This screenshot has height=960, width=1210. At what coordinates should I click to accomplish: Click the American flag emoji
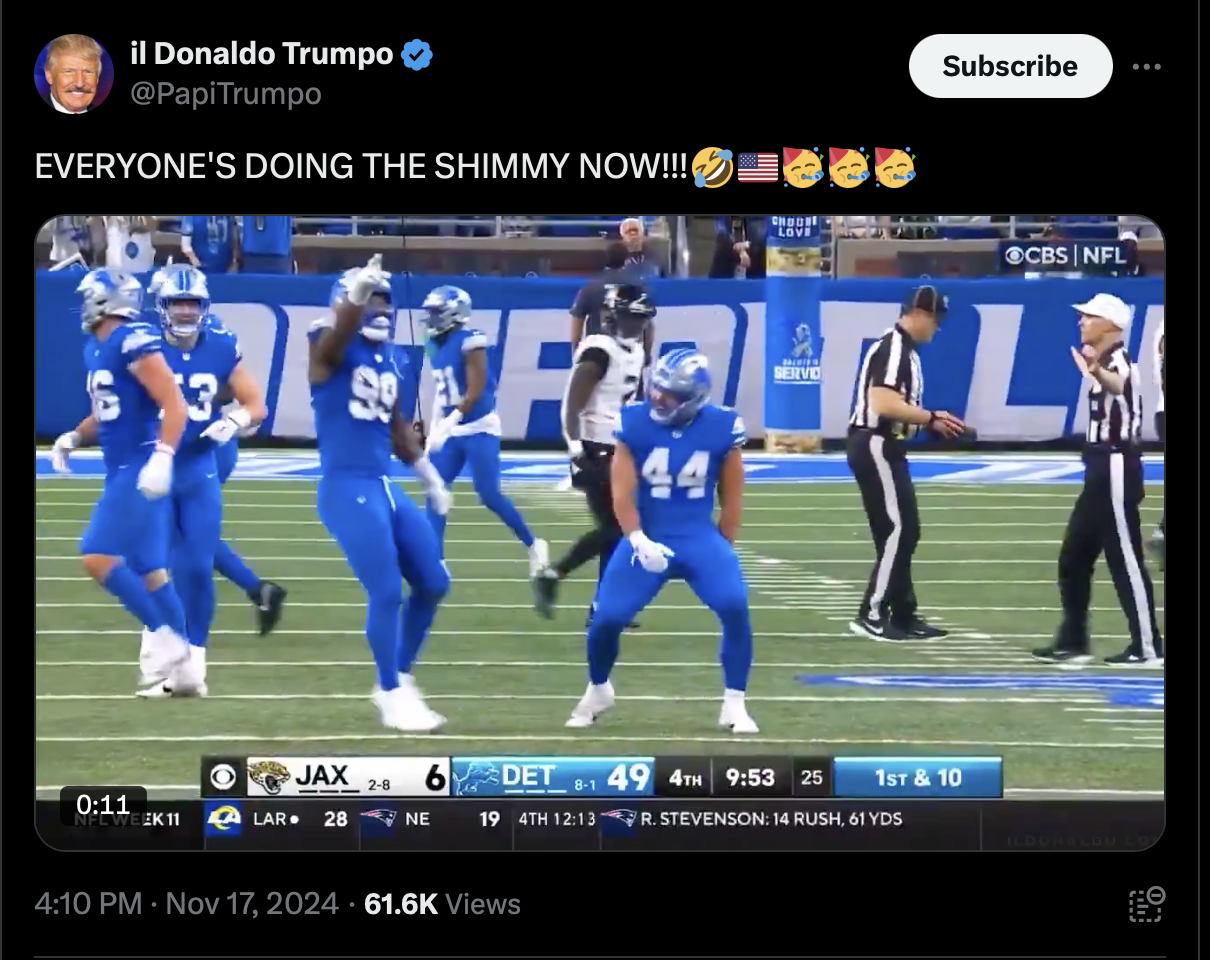tap(757, 166)
